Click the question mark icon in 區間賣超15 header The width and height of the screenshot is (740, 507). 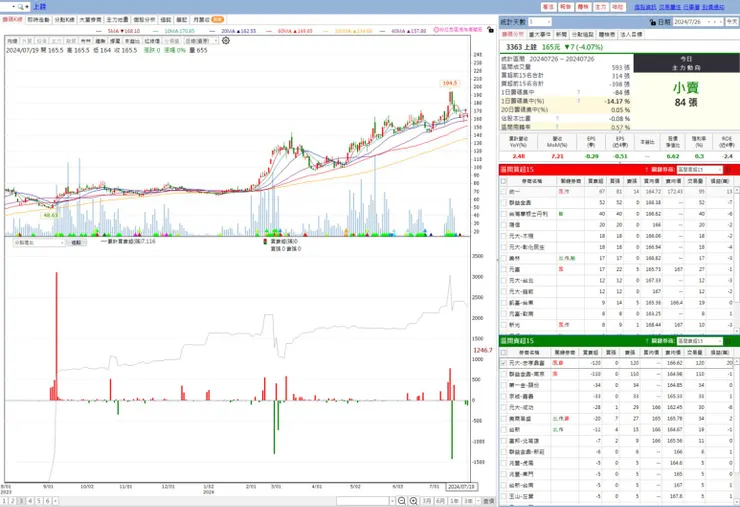coord(646,341)
